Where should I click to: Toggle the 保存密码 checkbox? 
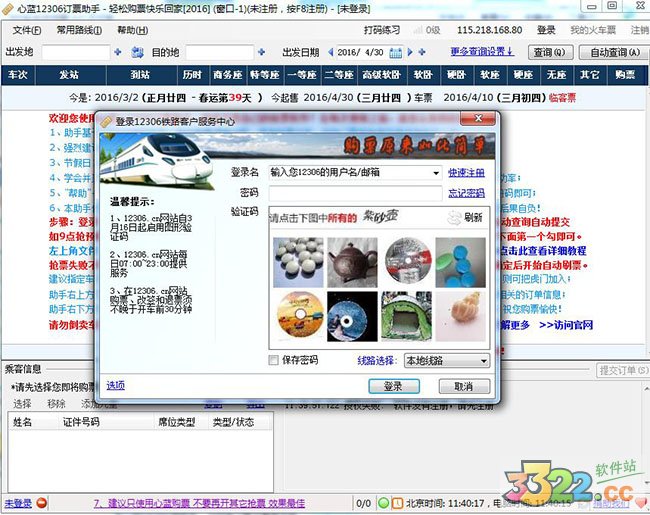pyautogui.click(x=274, y=360)
